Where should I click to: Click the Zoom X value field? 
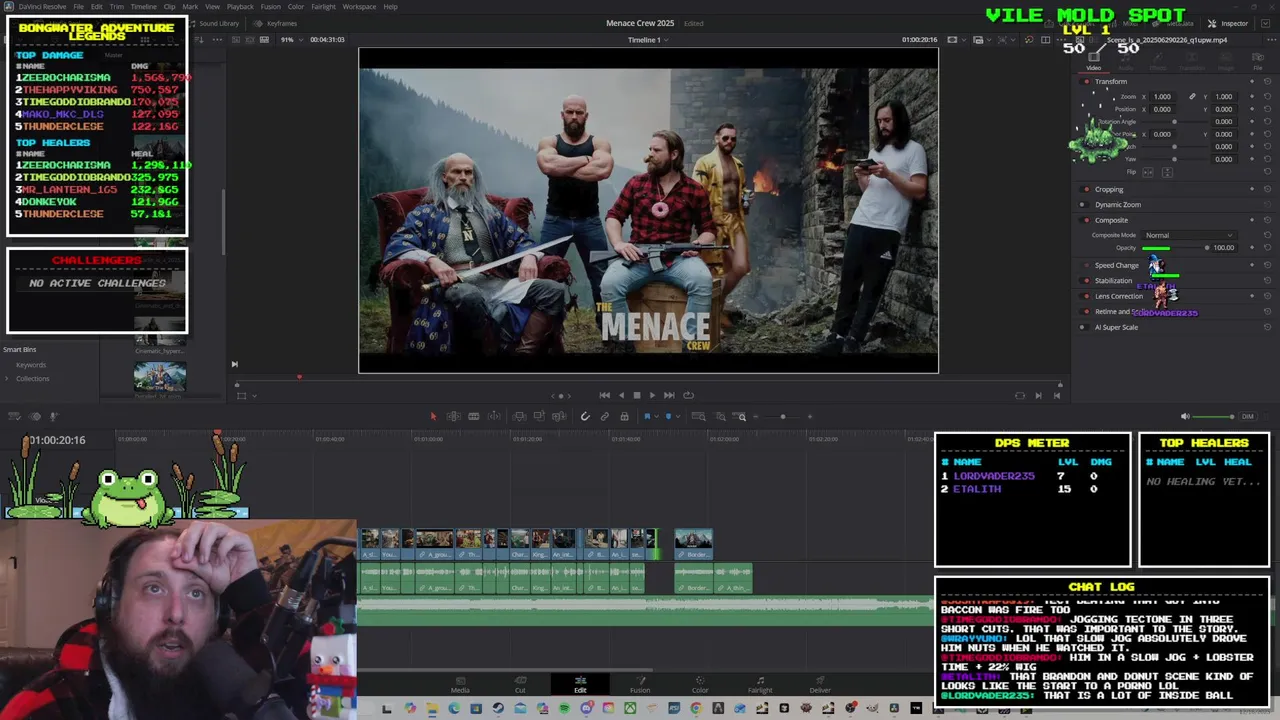1162,97
